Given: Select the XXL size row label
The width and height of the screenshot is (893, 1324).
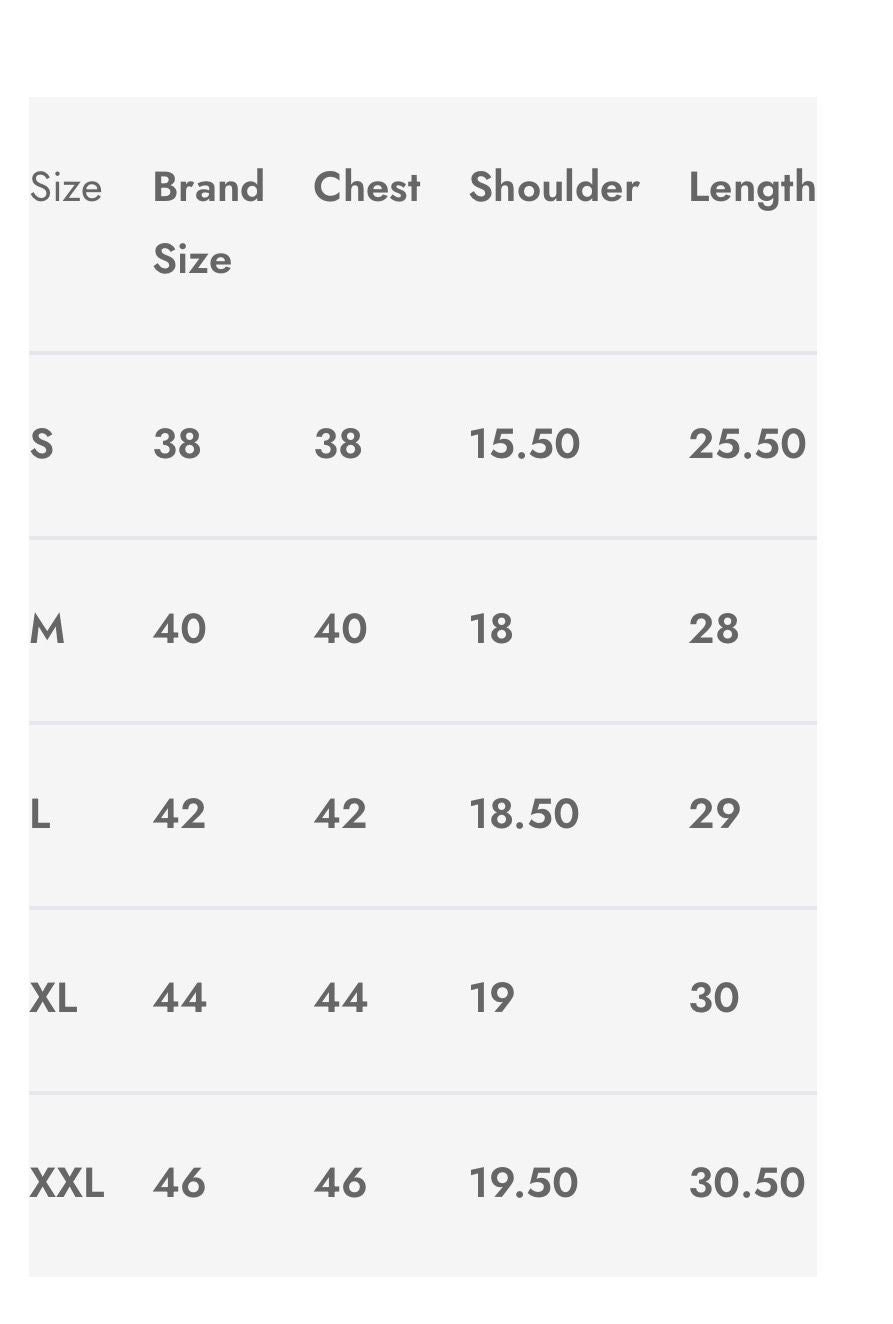Looking at the screenshot, I should click(66, 1183).
